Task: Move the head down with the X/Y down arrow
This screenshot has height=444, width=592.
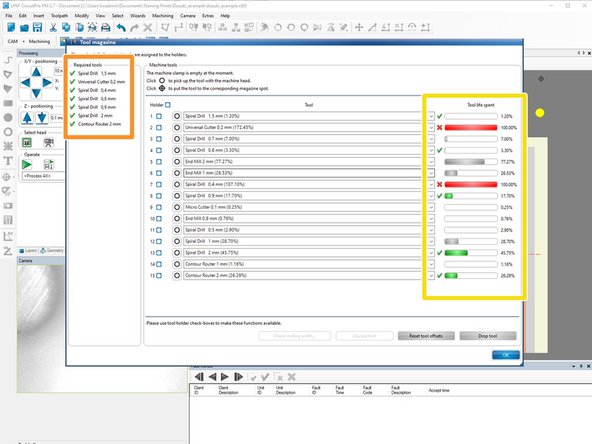Action: pyautogui.click(x=36, y=92)
